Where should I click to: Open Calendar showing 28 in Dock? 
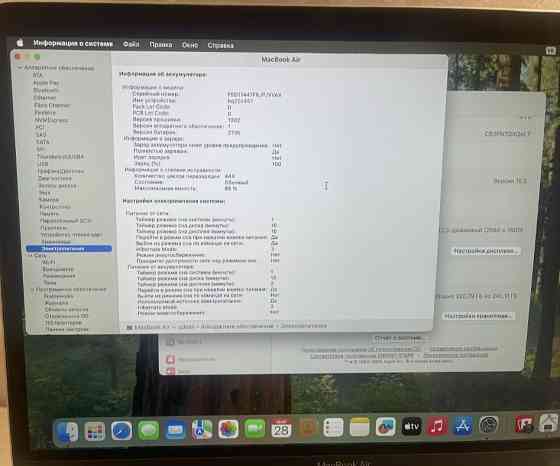click(x=281, y=428)
